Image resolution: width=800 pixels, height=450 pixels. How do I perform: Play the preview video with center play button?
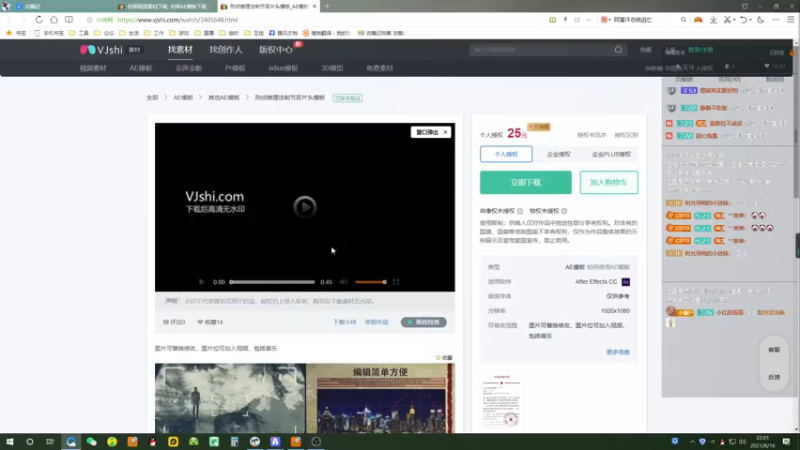(x=305, y=207)
